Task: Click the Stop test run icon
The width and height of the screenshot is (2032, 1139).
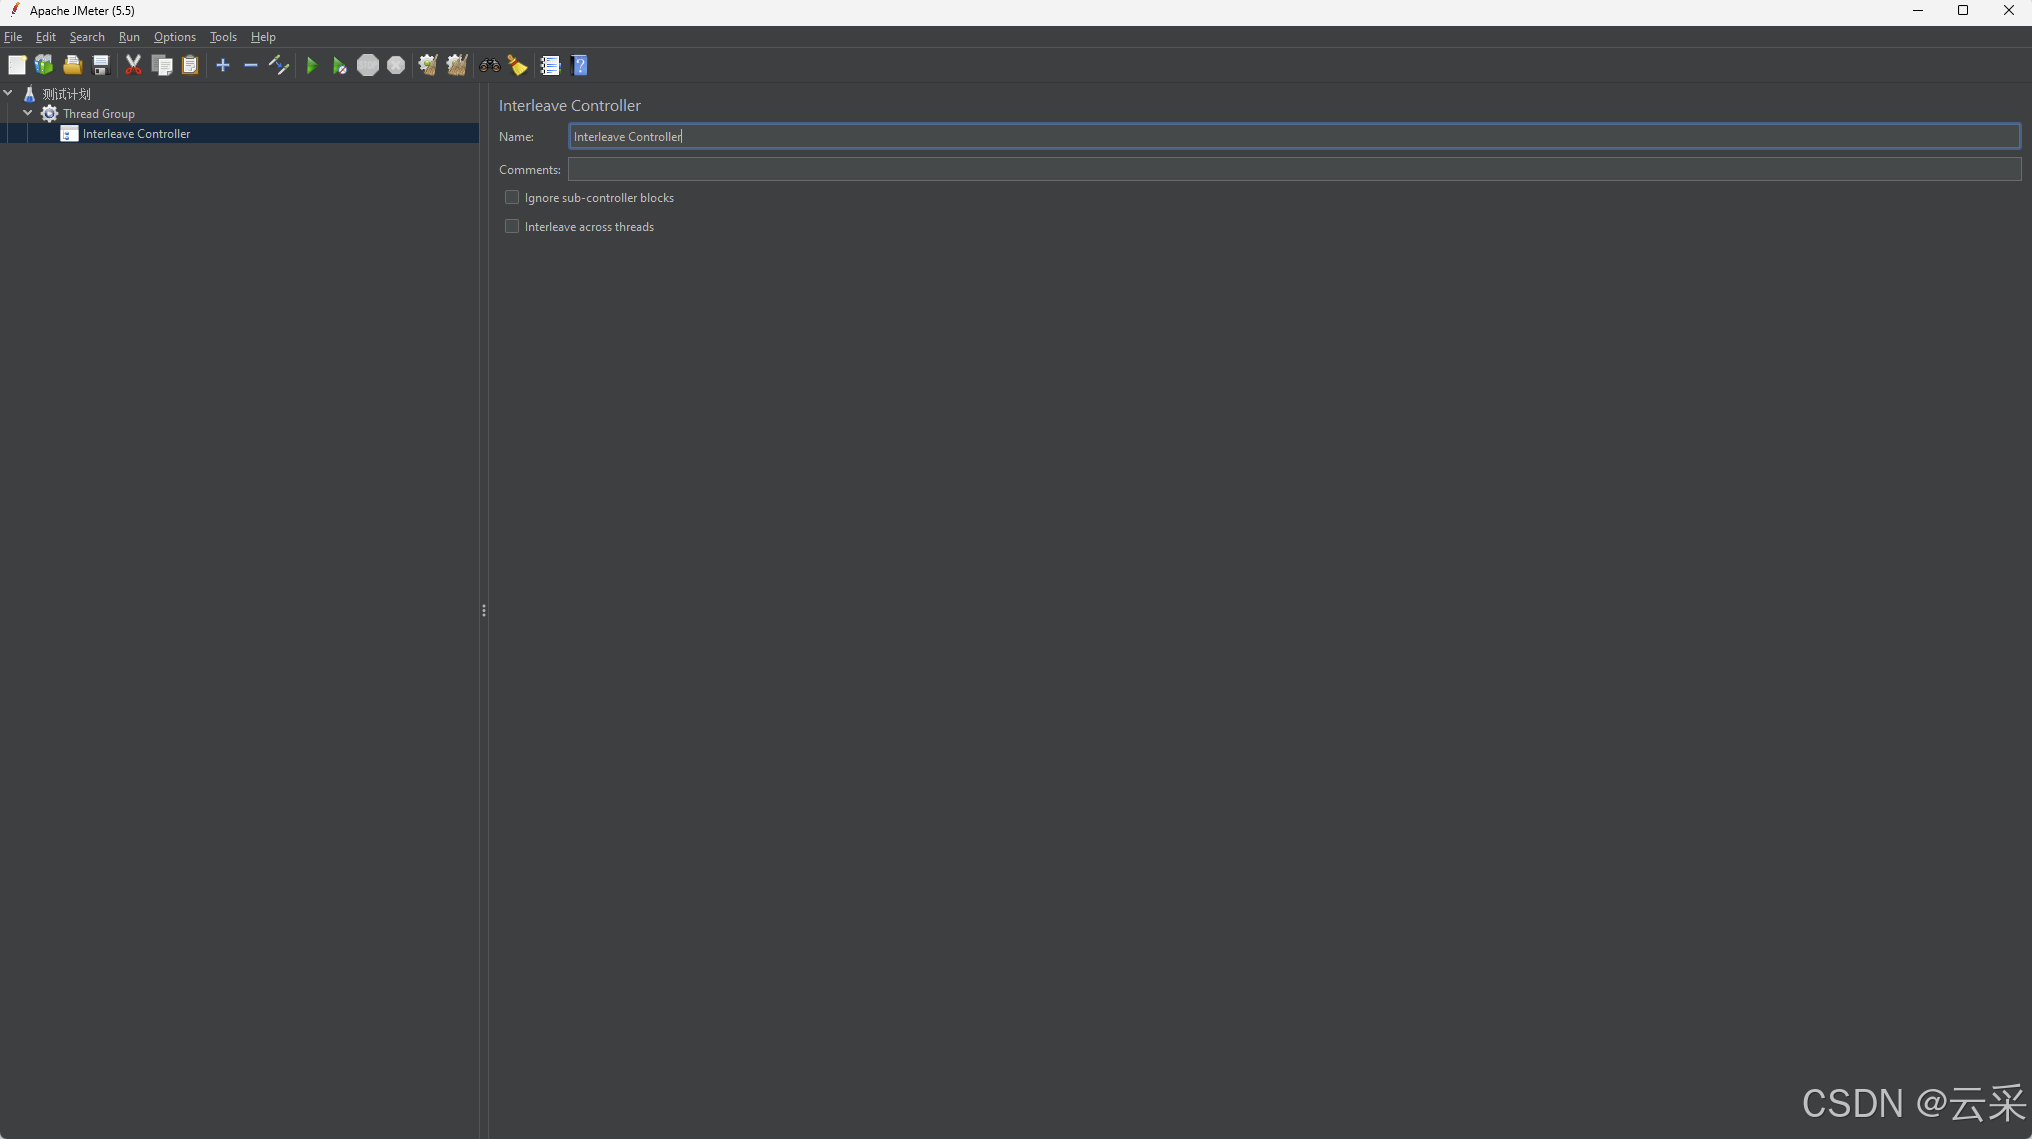Action: pyautogui.click(x=367, y=66)
